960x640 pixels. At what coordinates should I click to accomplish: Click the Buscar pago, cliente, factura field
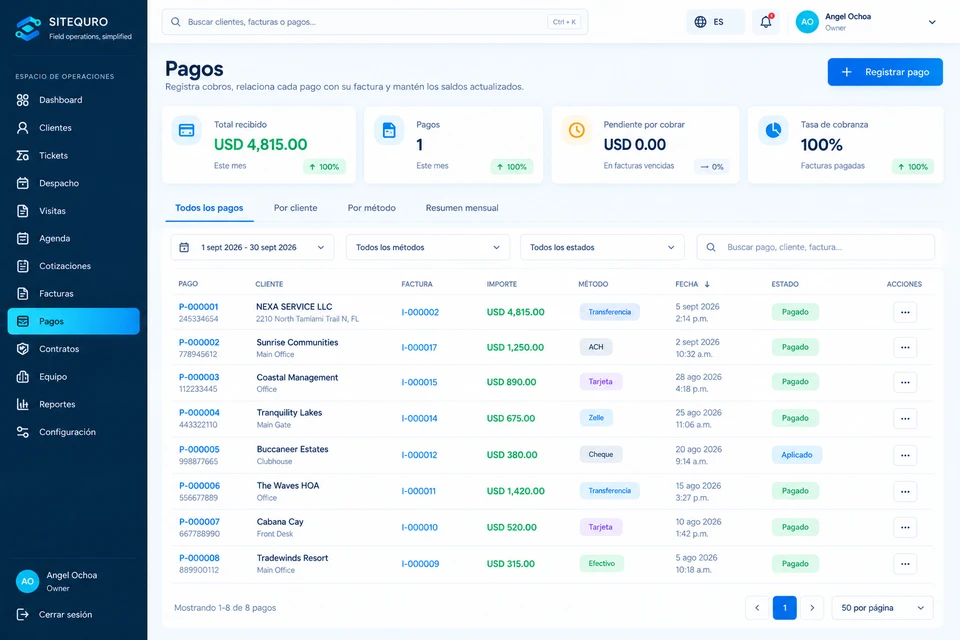pyautogui.click(x=816, y=247)
